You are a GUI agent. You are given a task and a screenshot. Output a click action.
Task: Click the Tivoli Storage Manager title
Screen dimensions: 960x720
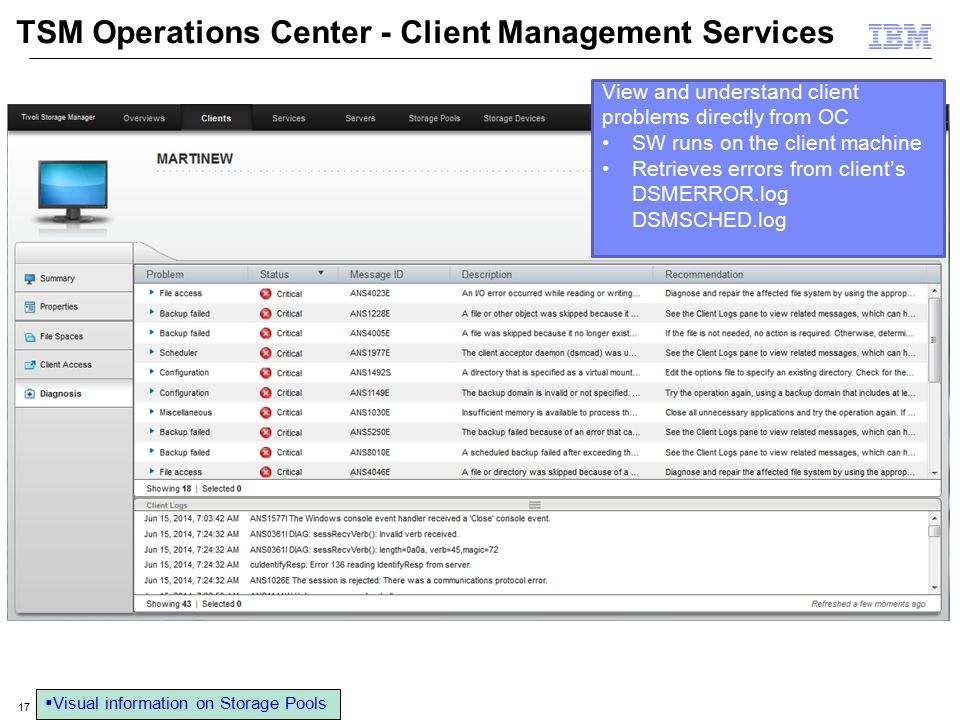58,117
